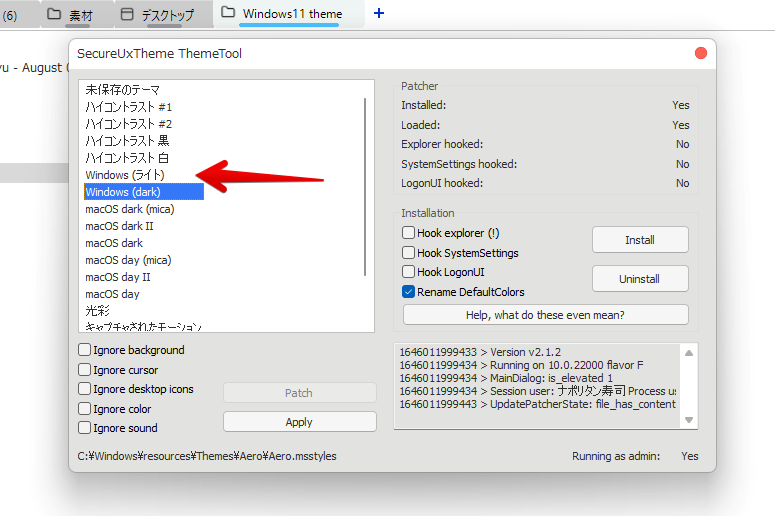The image size is (775, 516).
Task: Select the Windows11 theme tab
Action: pos(289,14)
